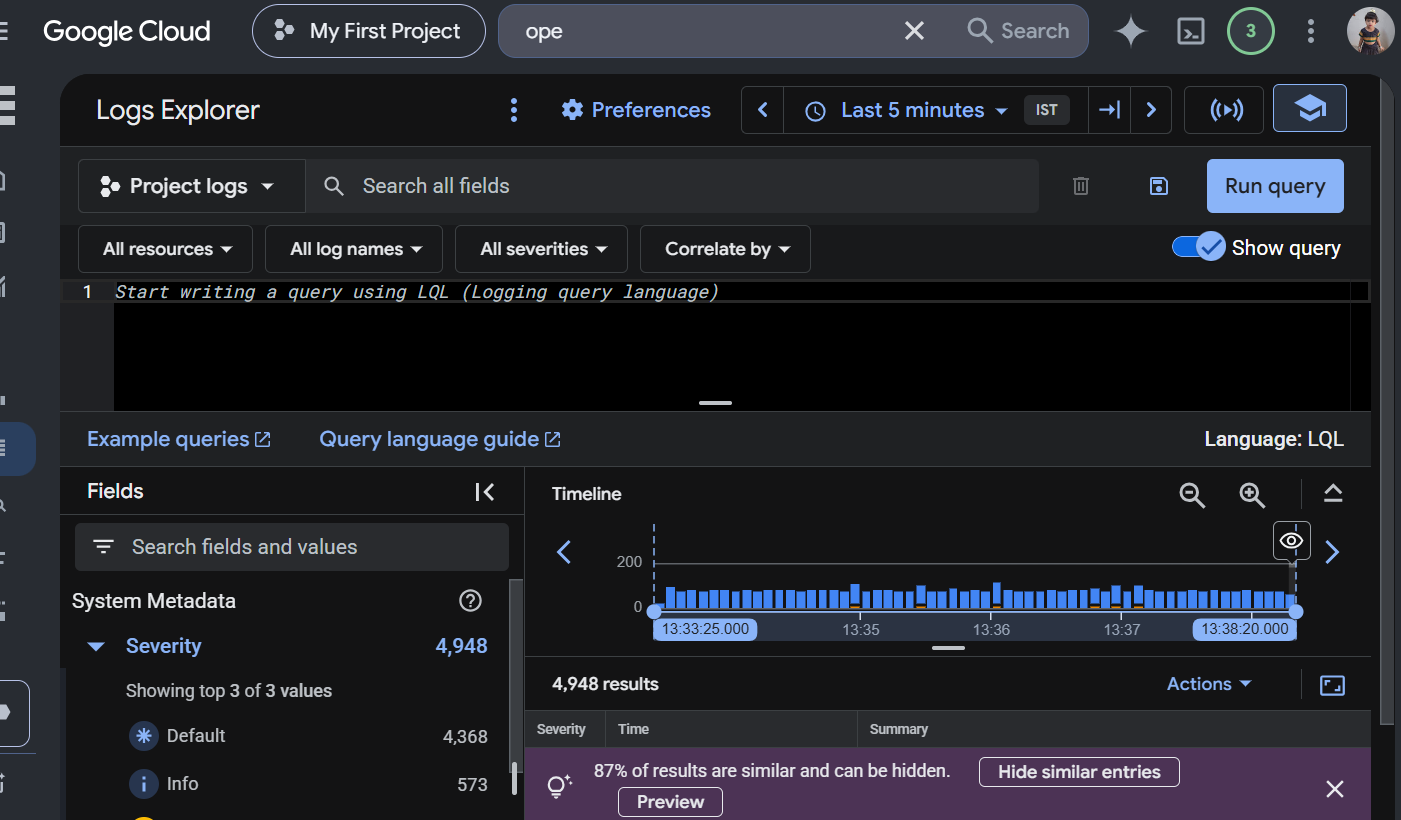Click the Google Cloud logo

point(127,31)
